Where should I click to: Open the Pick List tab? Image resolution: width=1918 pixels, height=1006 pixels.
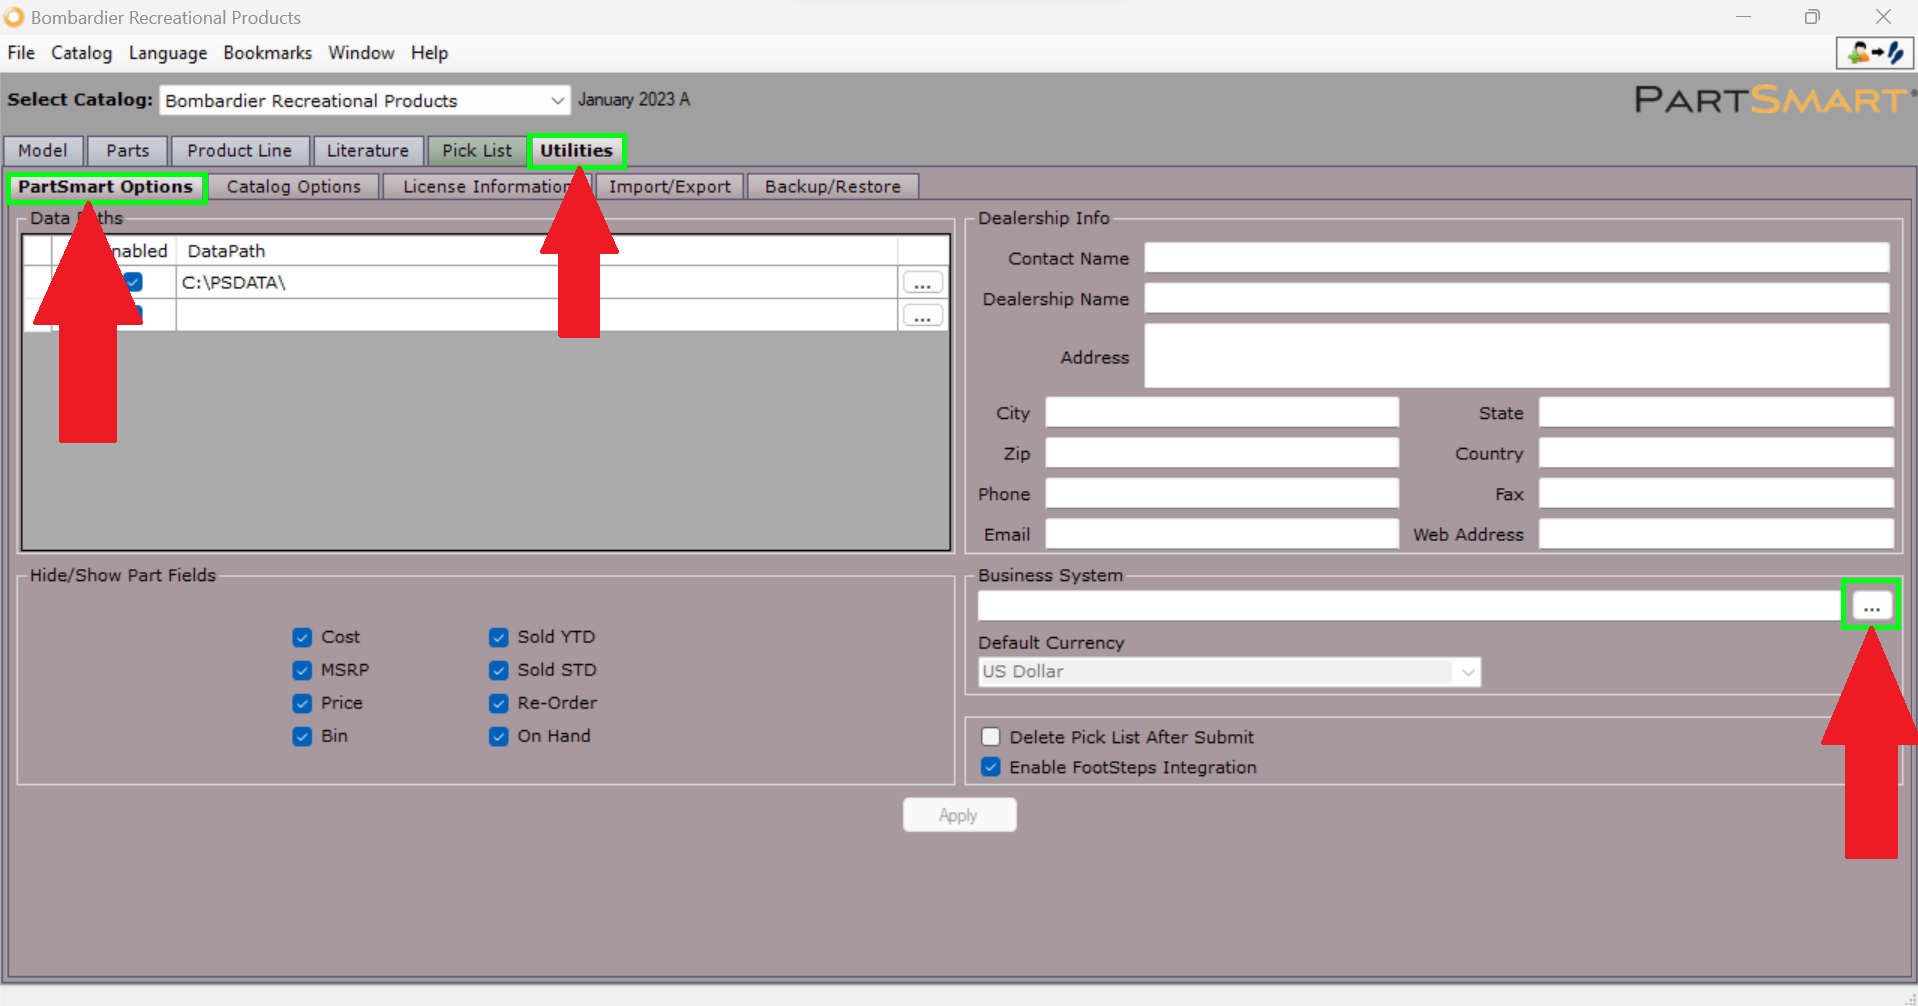click(x=477, y=151)
